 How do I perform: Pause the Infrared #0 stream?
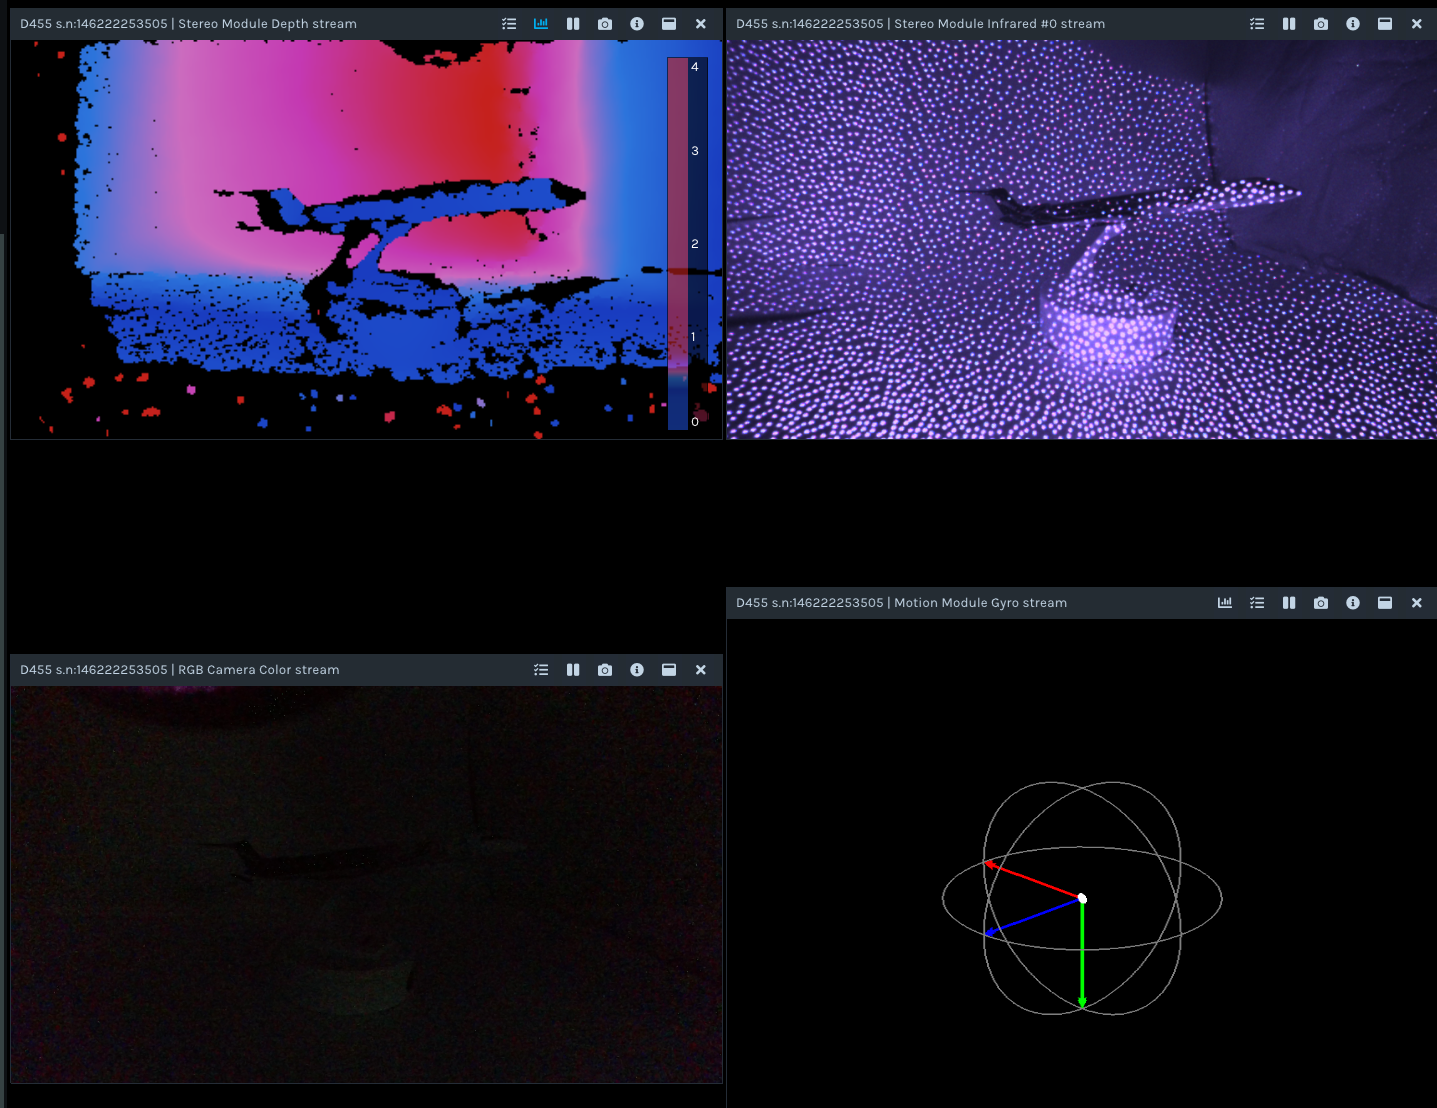(x=1289, y=24)
